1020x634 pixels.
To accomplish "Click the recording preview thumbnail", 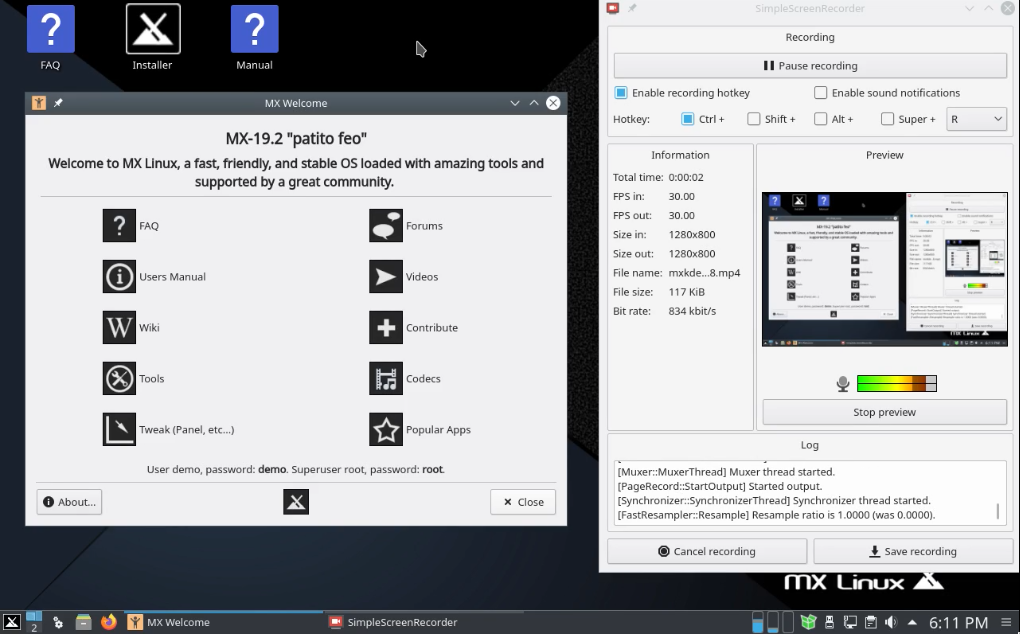I will click(884, 268).
